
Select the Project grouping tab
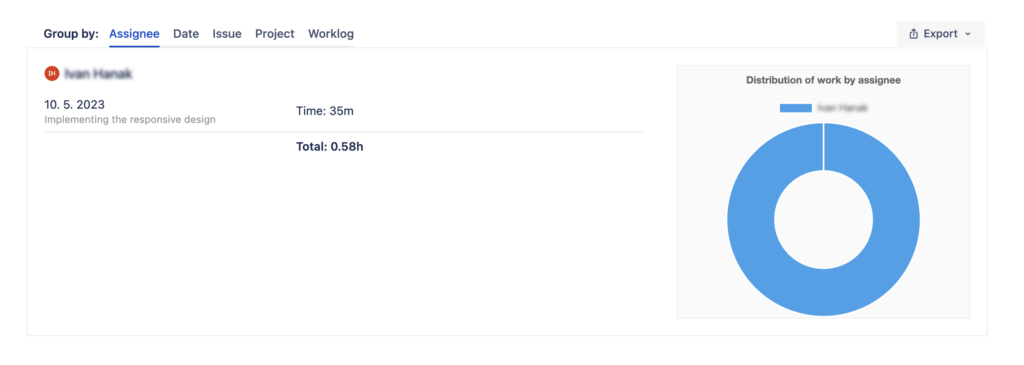274,34
